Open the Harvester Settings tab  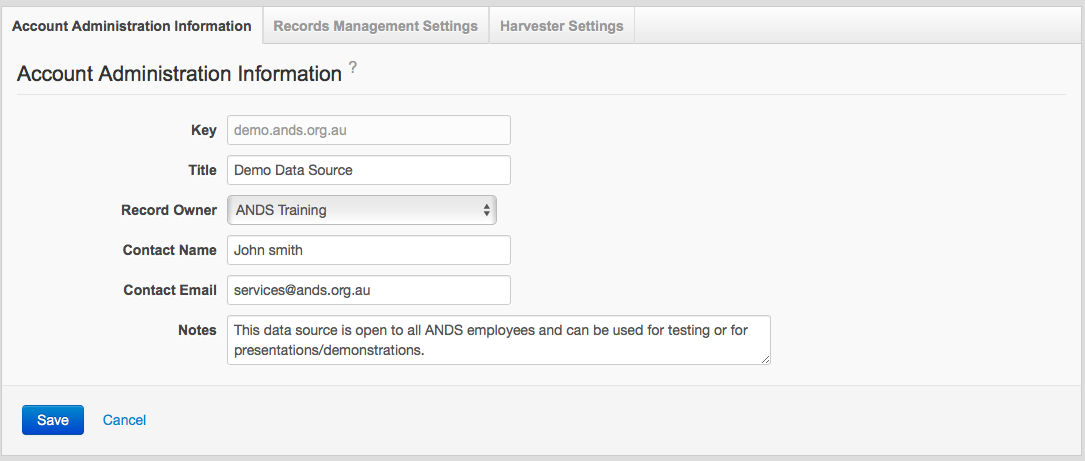(x=561, y=26)
